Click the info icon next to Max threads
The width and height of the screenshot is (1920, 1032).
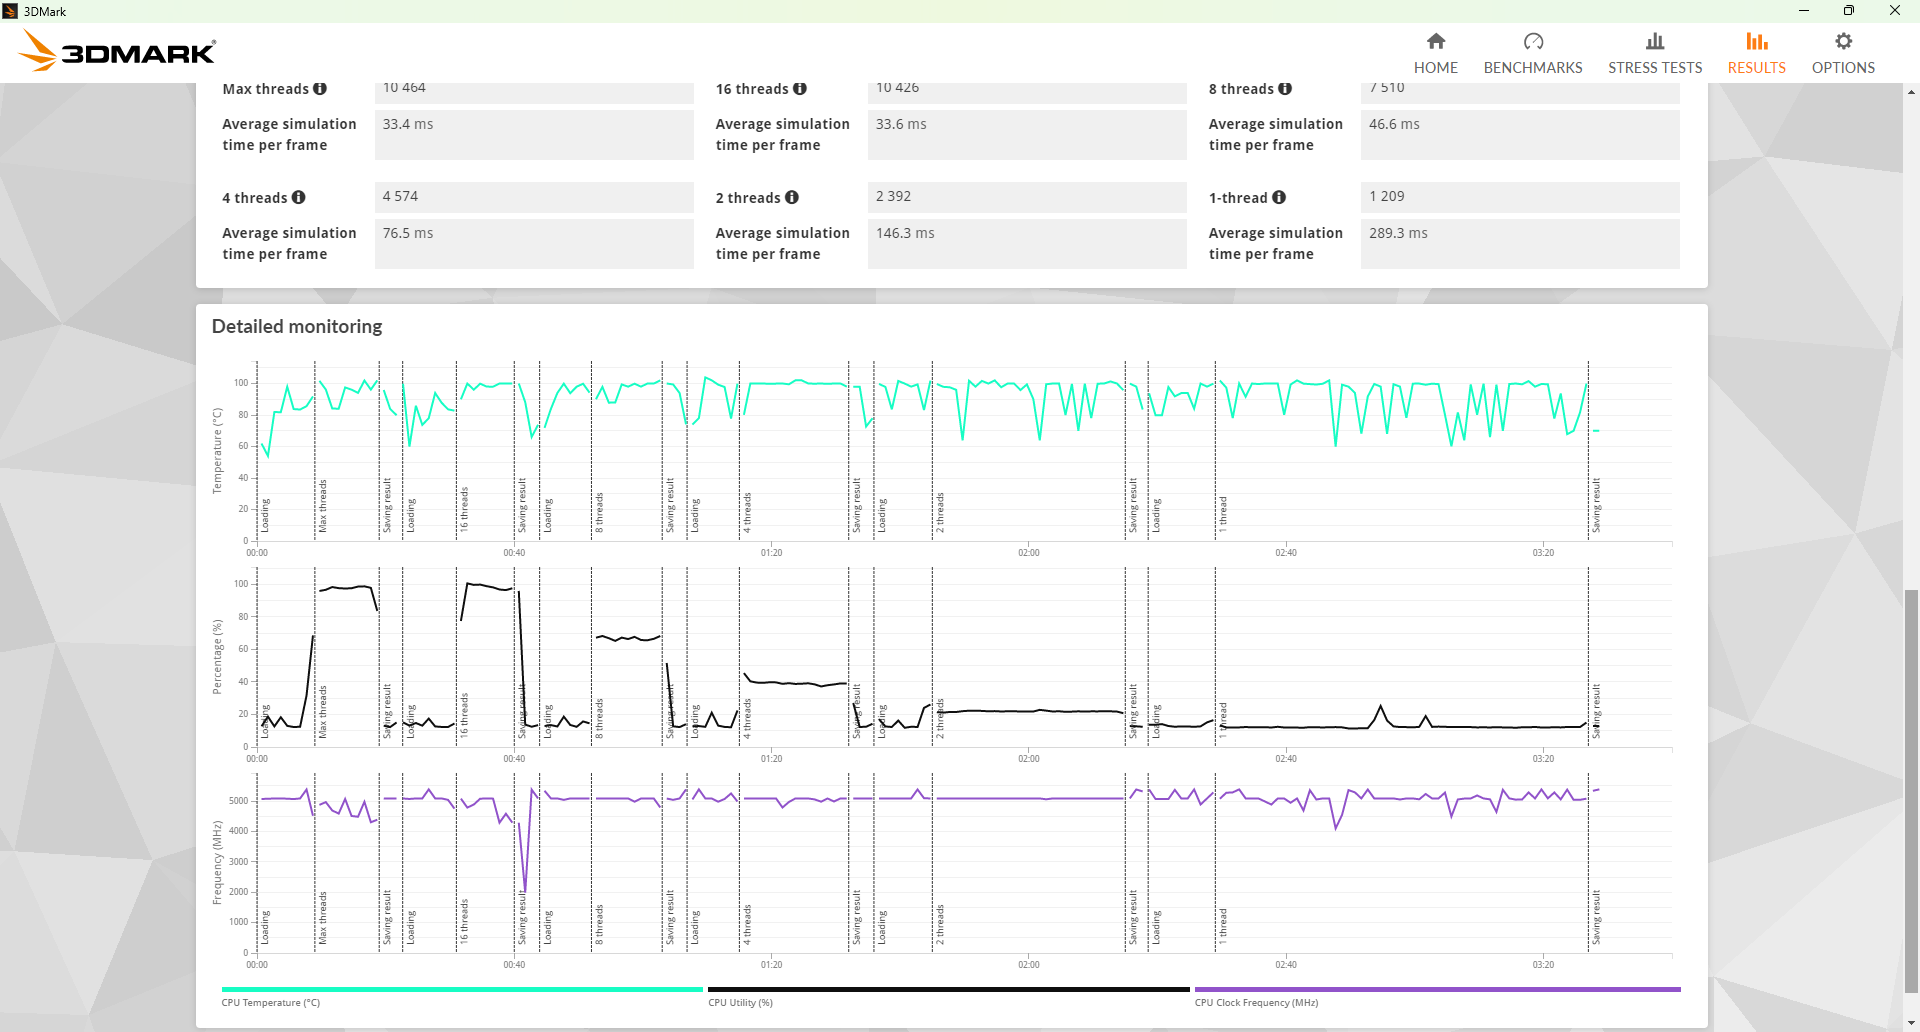click(320, 89)
